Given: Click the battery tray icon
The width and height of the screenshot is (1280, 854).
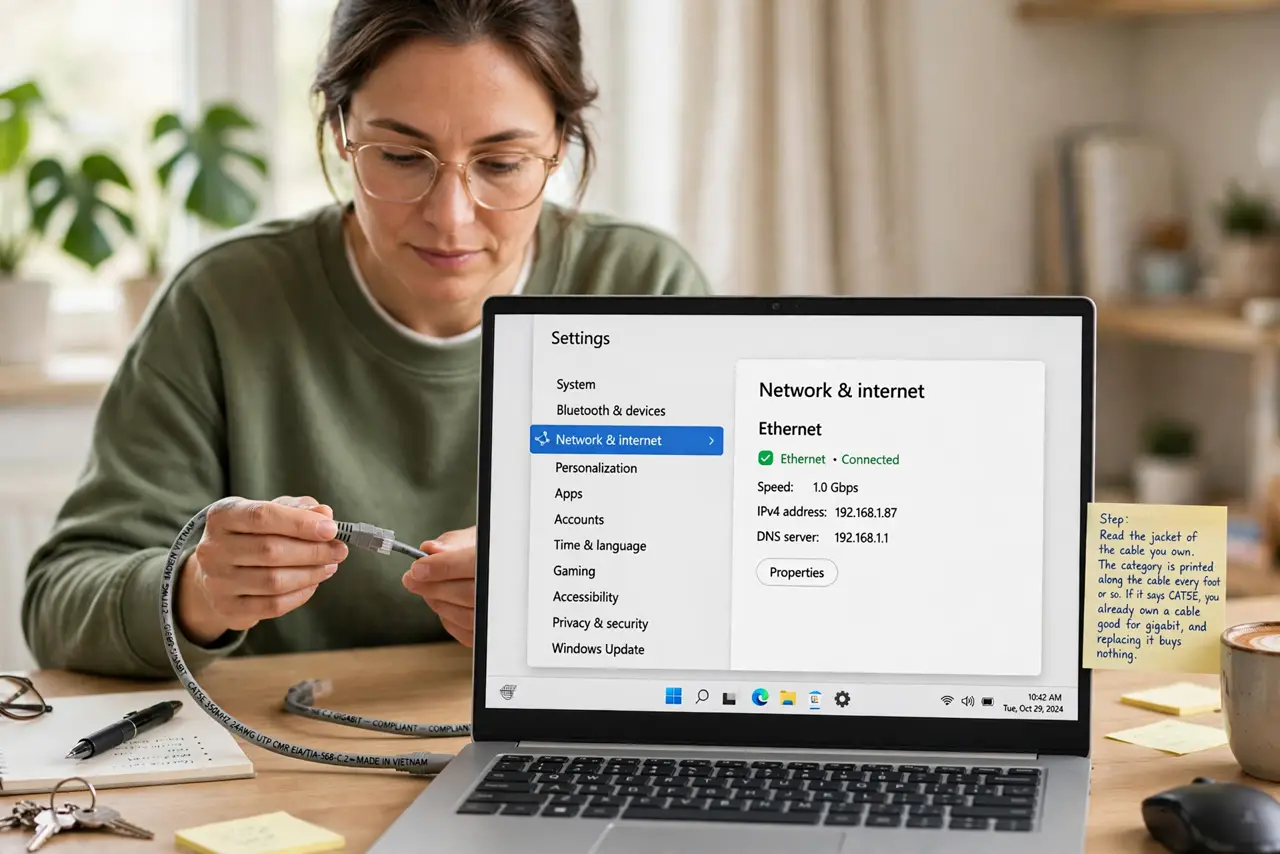Looking at the screenshot, I should (x=988, y=702).
